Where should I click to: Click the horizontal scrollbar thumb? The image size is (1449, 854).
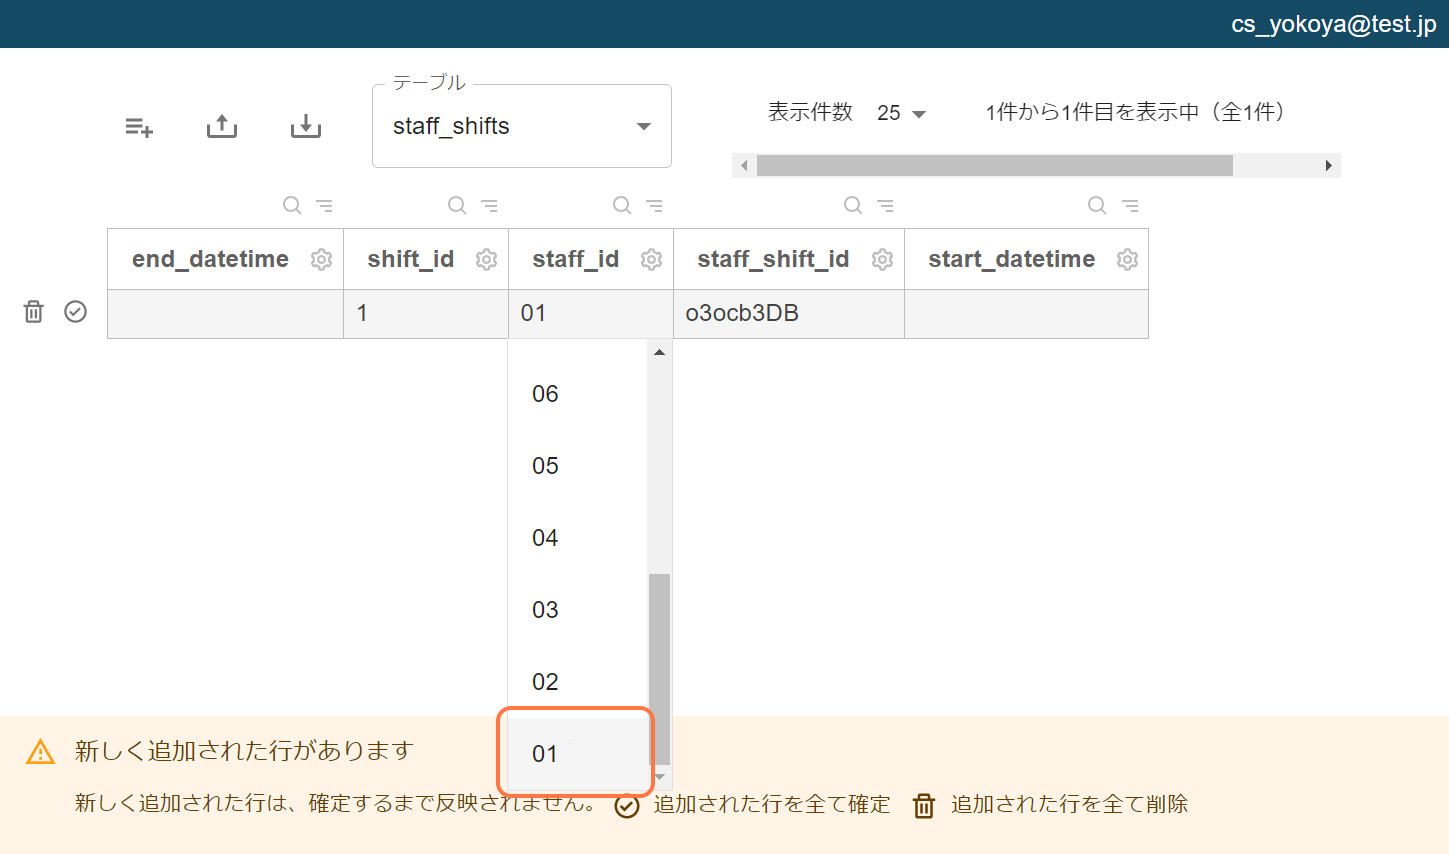tap(995, 166)
